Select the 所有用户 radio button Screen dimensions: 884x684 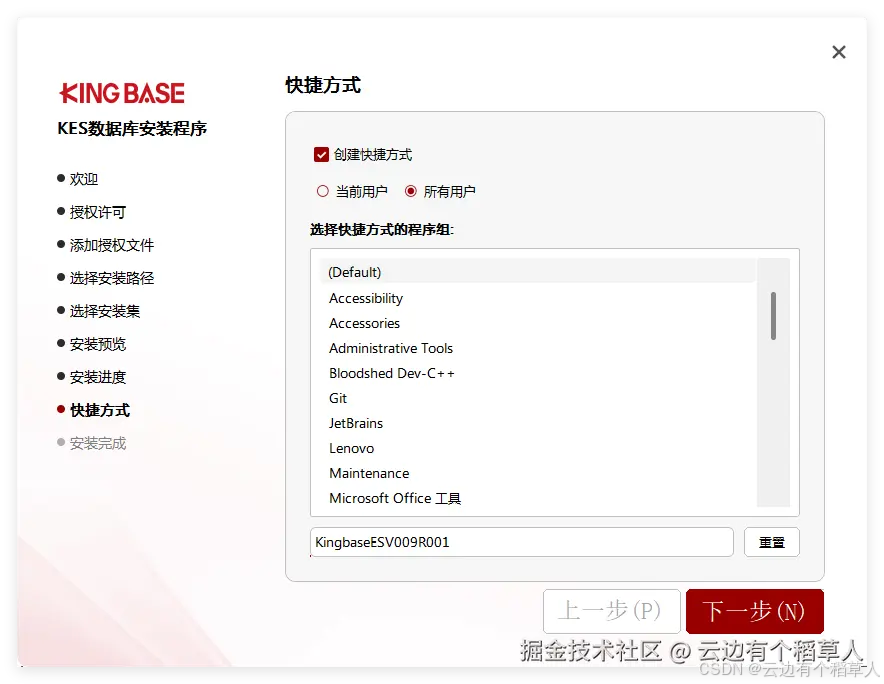pos(410,191)
